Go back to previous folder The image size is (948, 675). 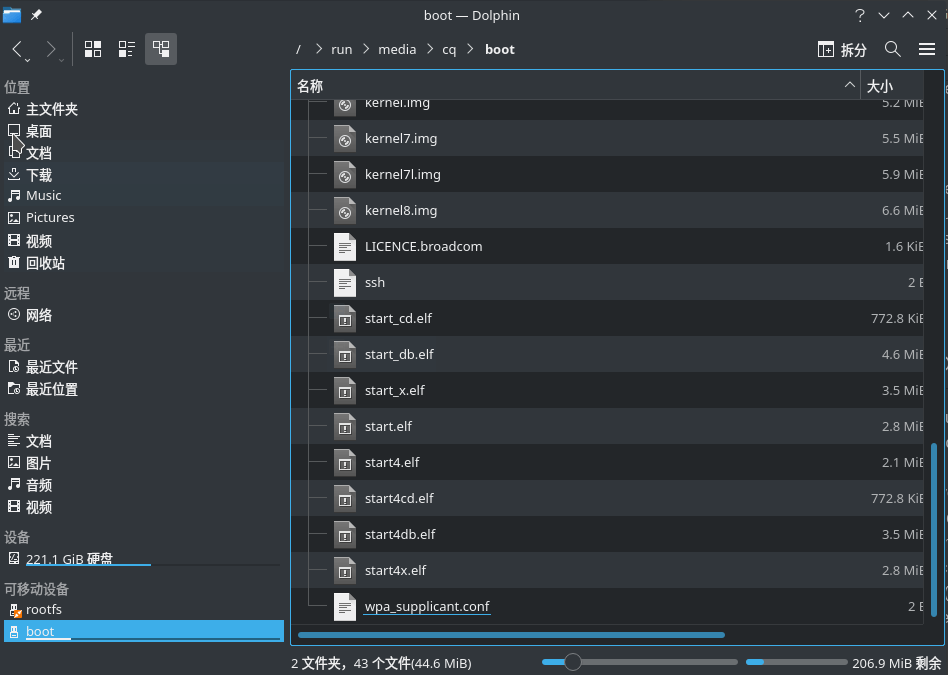click(18, 49)
